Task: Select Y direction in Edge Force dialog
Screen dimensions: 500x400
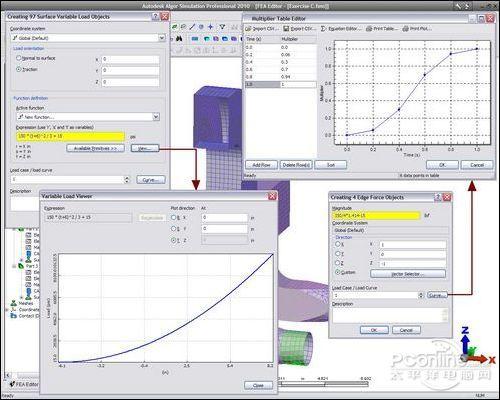Action: click(338, 254)
